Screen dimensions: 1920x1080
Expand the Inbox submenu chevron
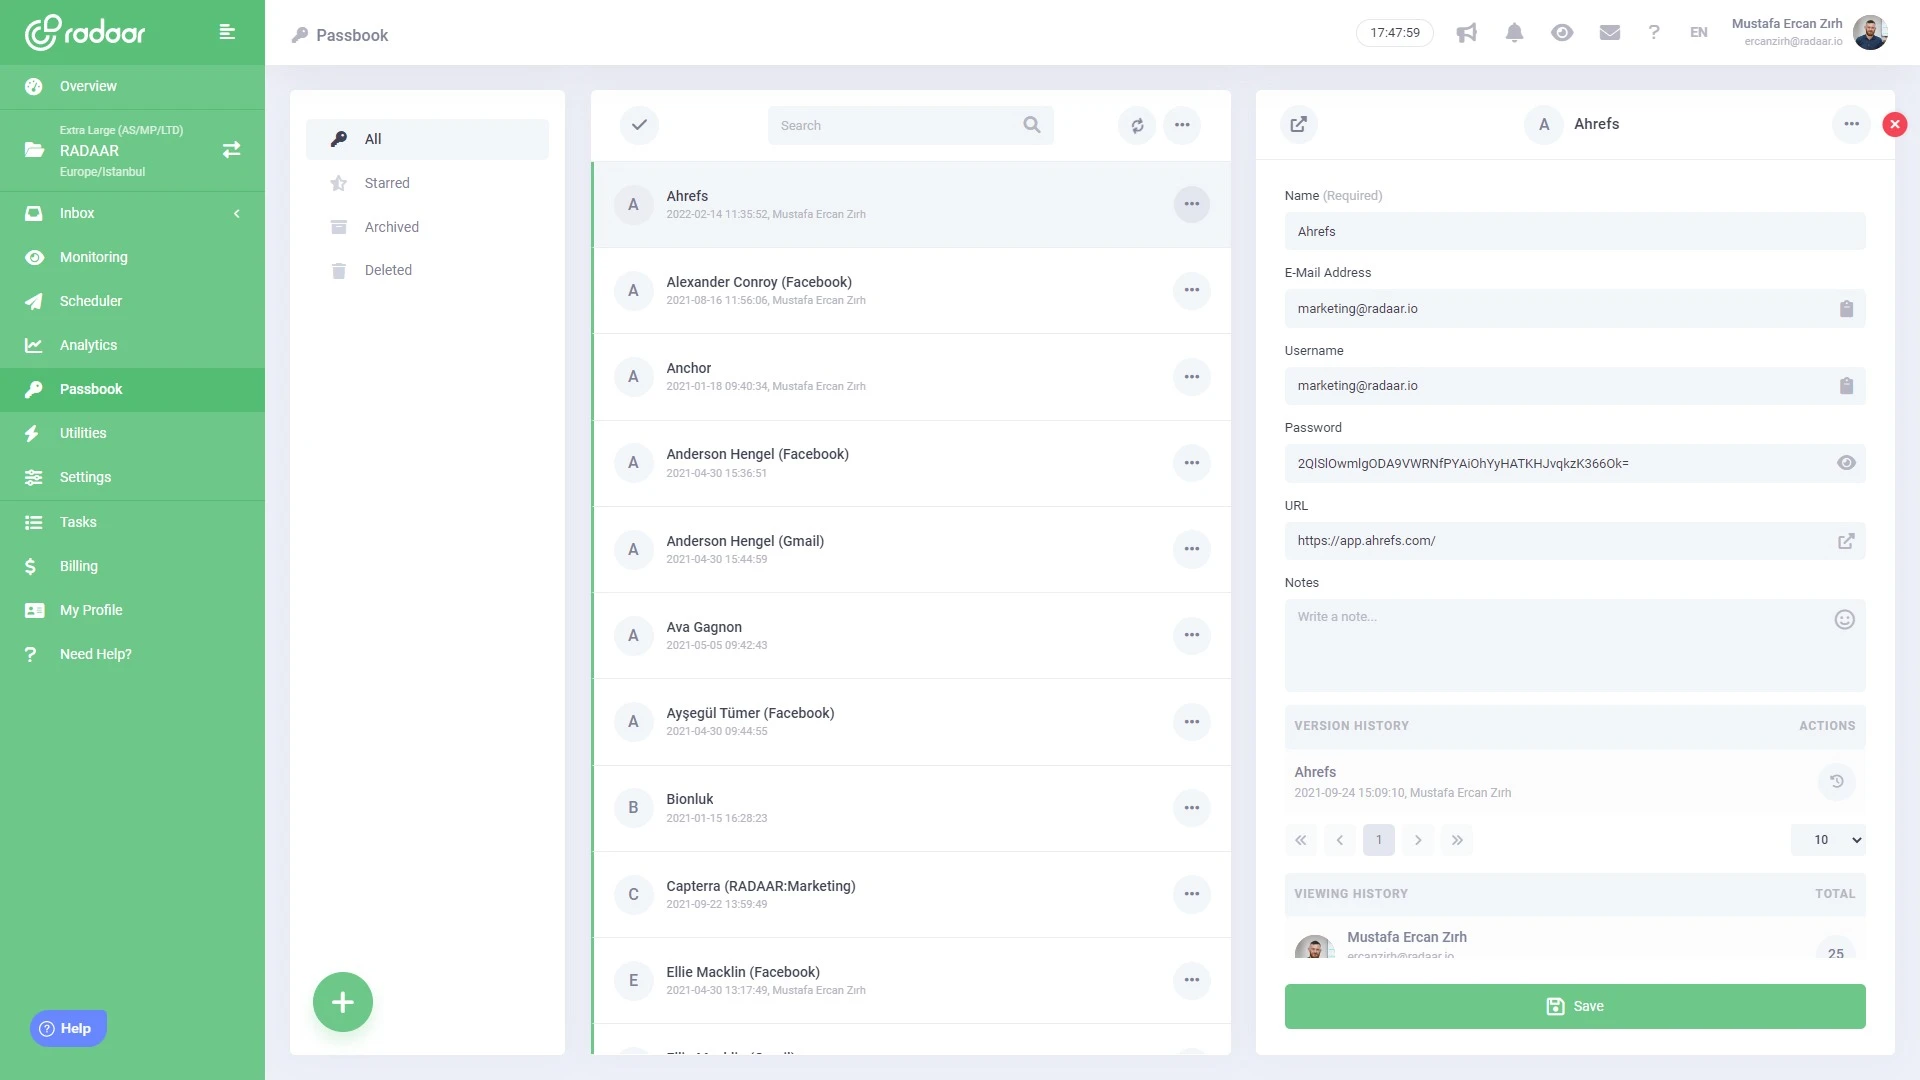[237, 213]
